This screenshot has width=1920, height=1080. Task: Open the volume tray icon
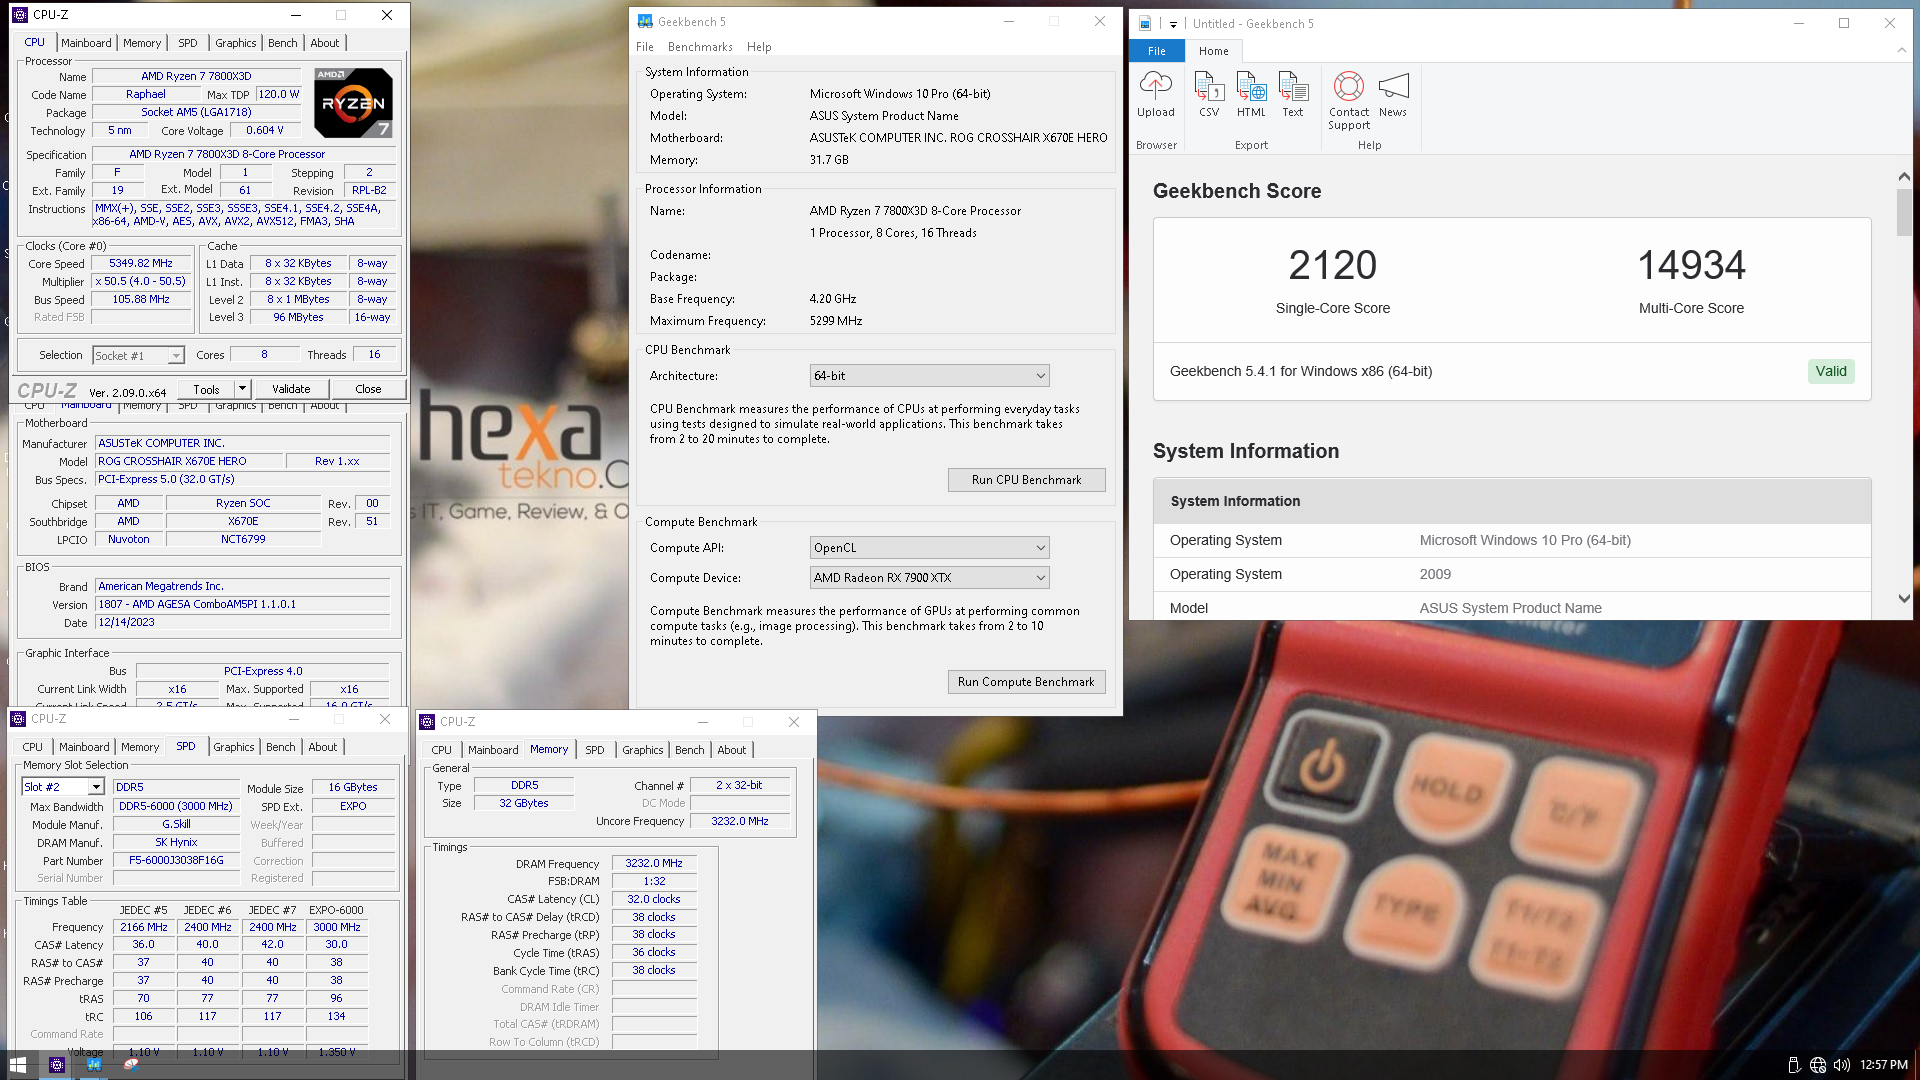pos(1841,1065)
